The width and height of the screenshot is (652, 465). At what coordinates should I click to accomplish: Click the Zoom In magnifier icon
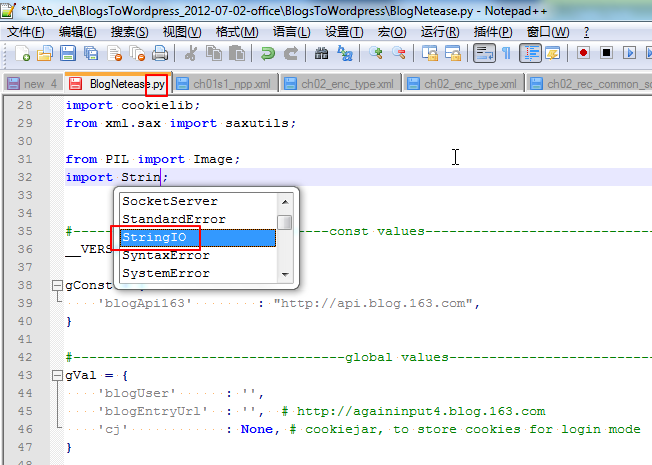coord(377,53)
